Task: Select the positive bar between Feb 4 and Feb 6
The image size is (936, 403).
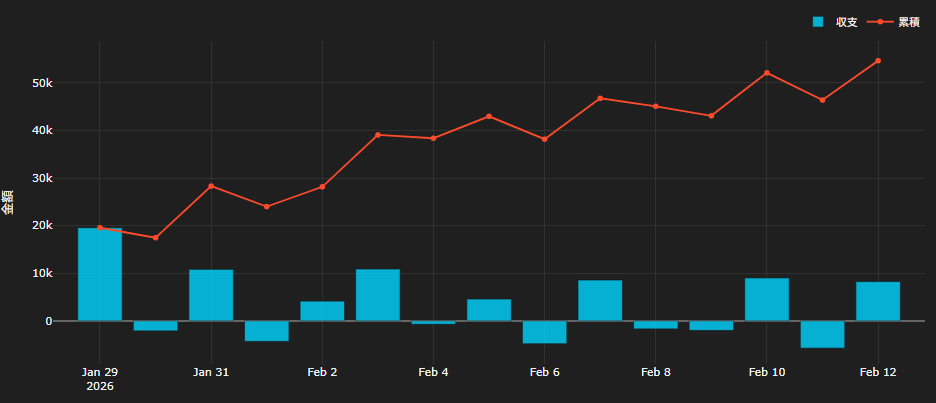Action: click(489, 310)
